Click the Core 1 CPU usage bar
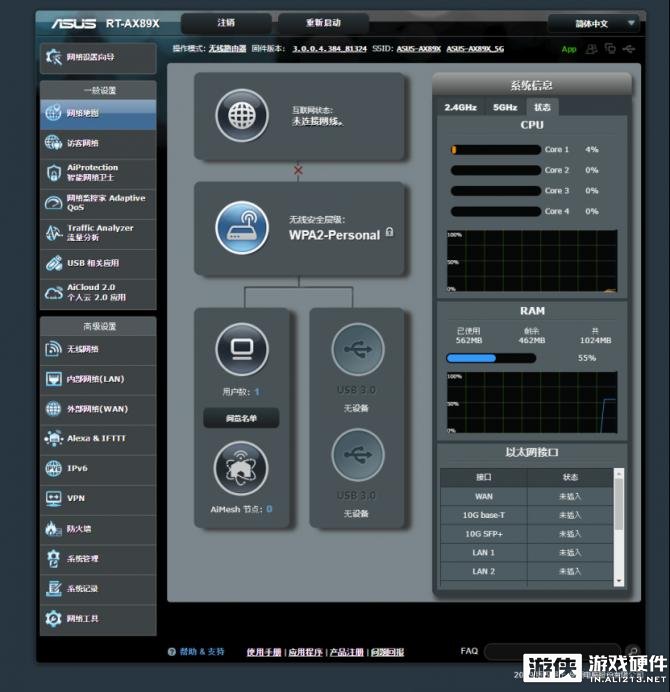 tap(496, 150)
